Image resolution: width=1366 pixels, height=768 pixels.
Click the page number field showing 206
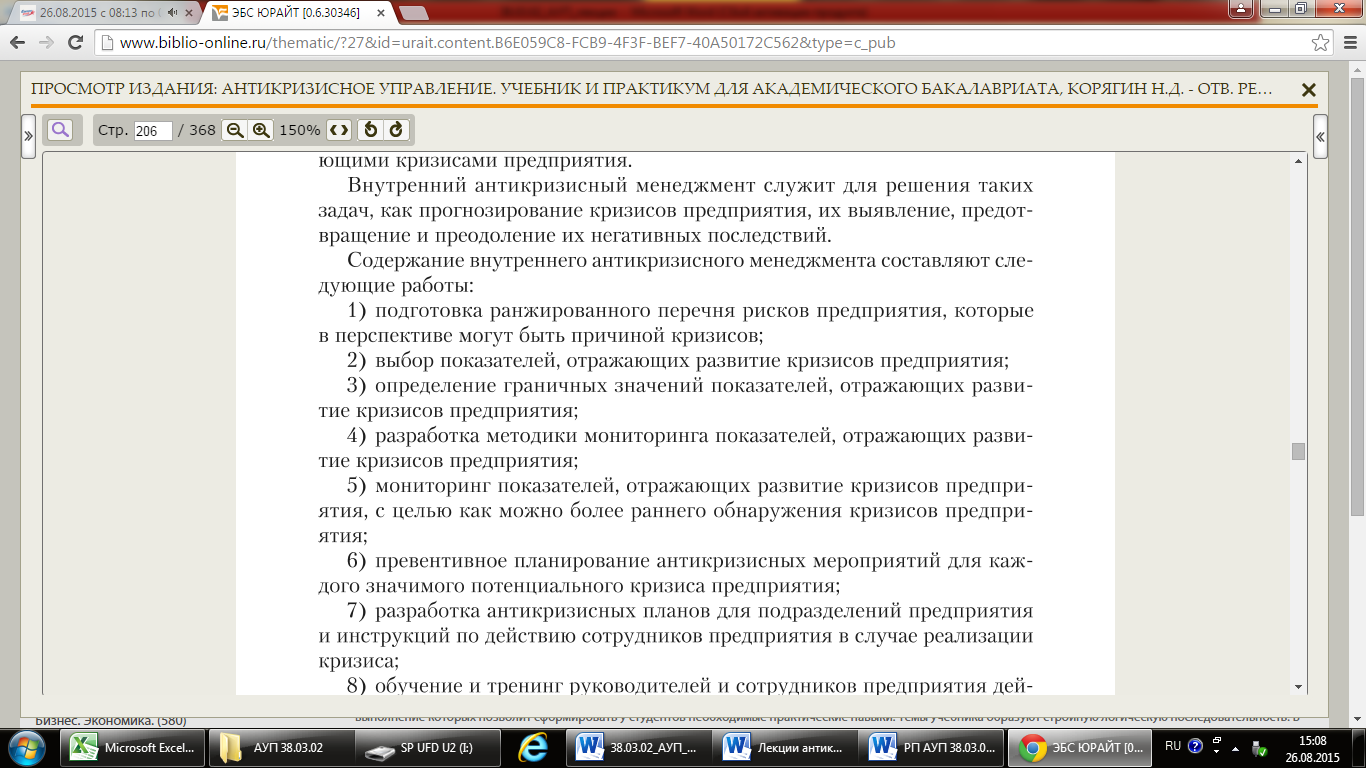153,131
